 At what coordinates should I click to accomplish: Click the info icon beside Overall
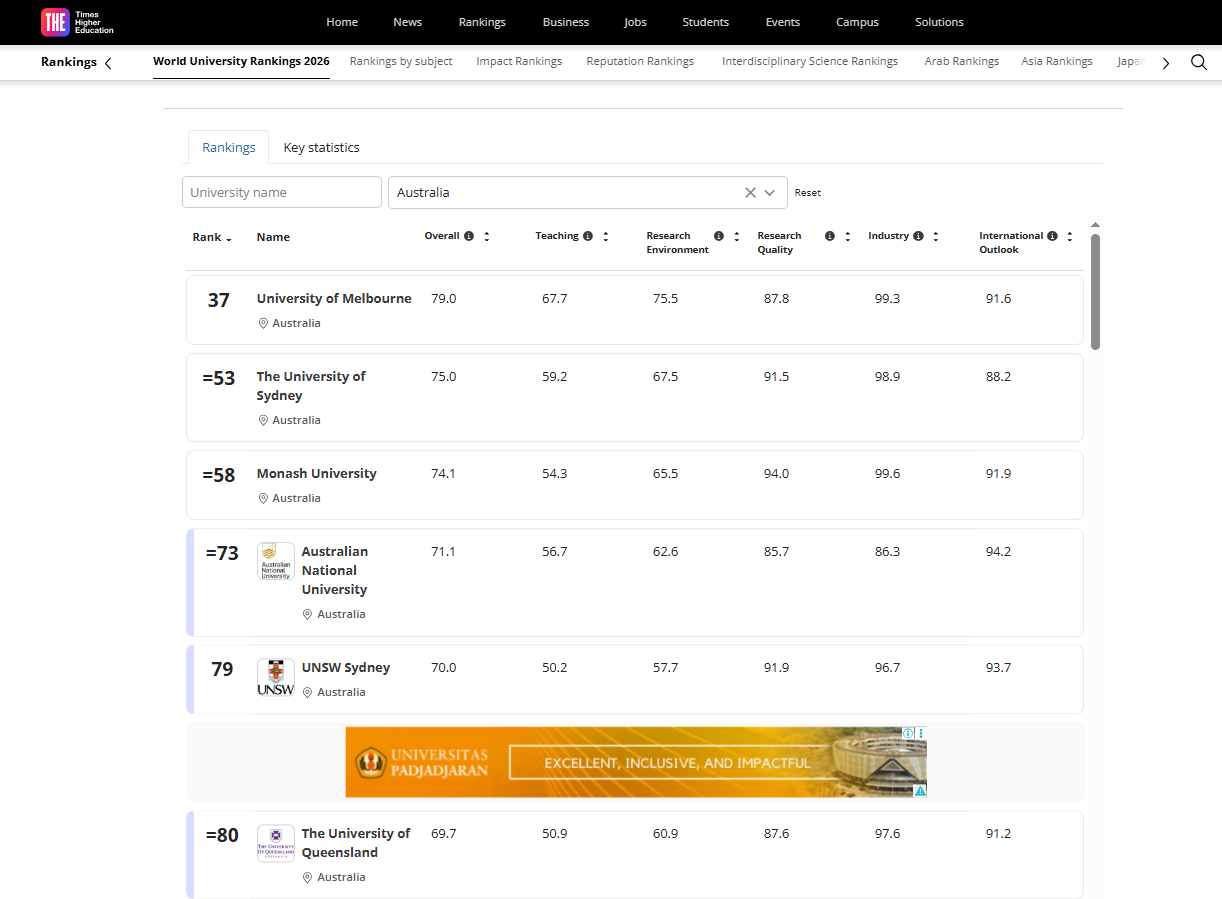click(468, 236)
